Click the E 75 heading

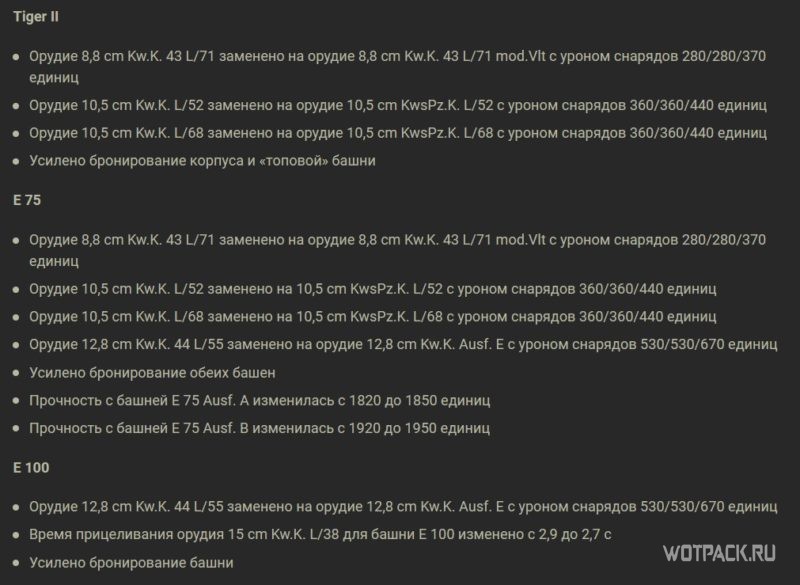click(27, 200)
